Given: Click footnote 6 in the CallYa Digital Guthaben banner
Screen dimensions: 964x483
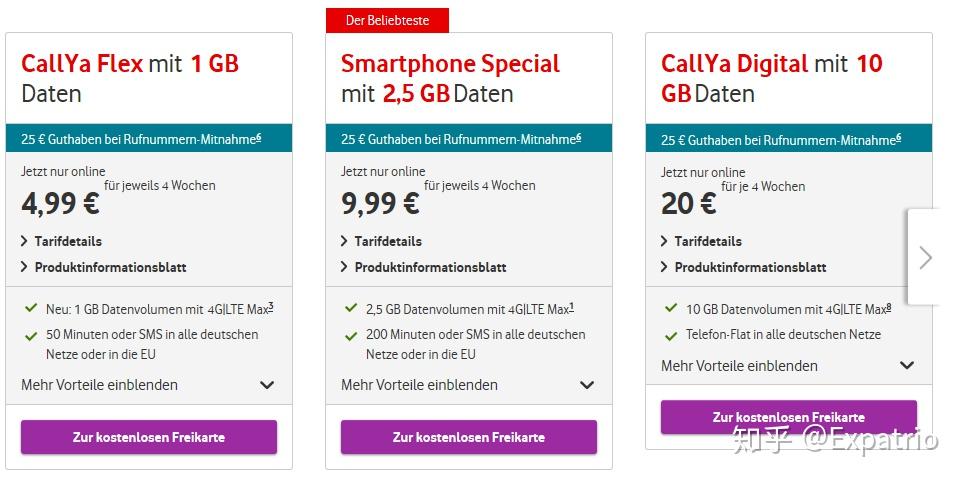Looking at the screenshot, I should click(x=898, y=138).
